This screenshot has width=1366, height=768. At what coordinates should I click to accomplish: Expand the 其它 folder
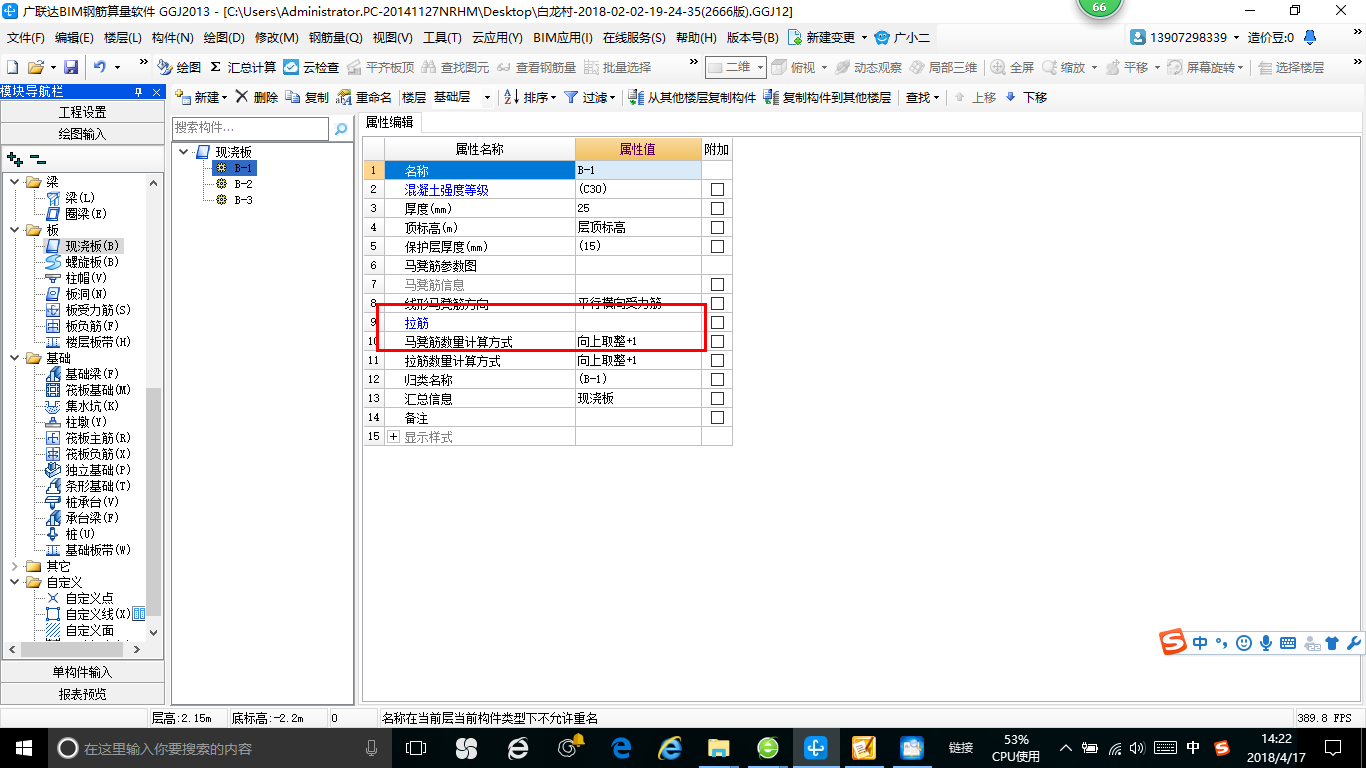(14, 566)
